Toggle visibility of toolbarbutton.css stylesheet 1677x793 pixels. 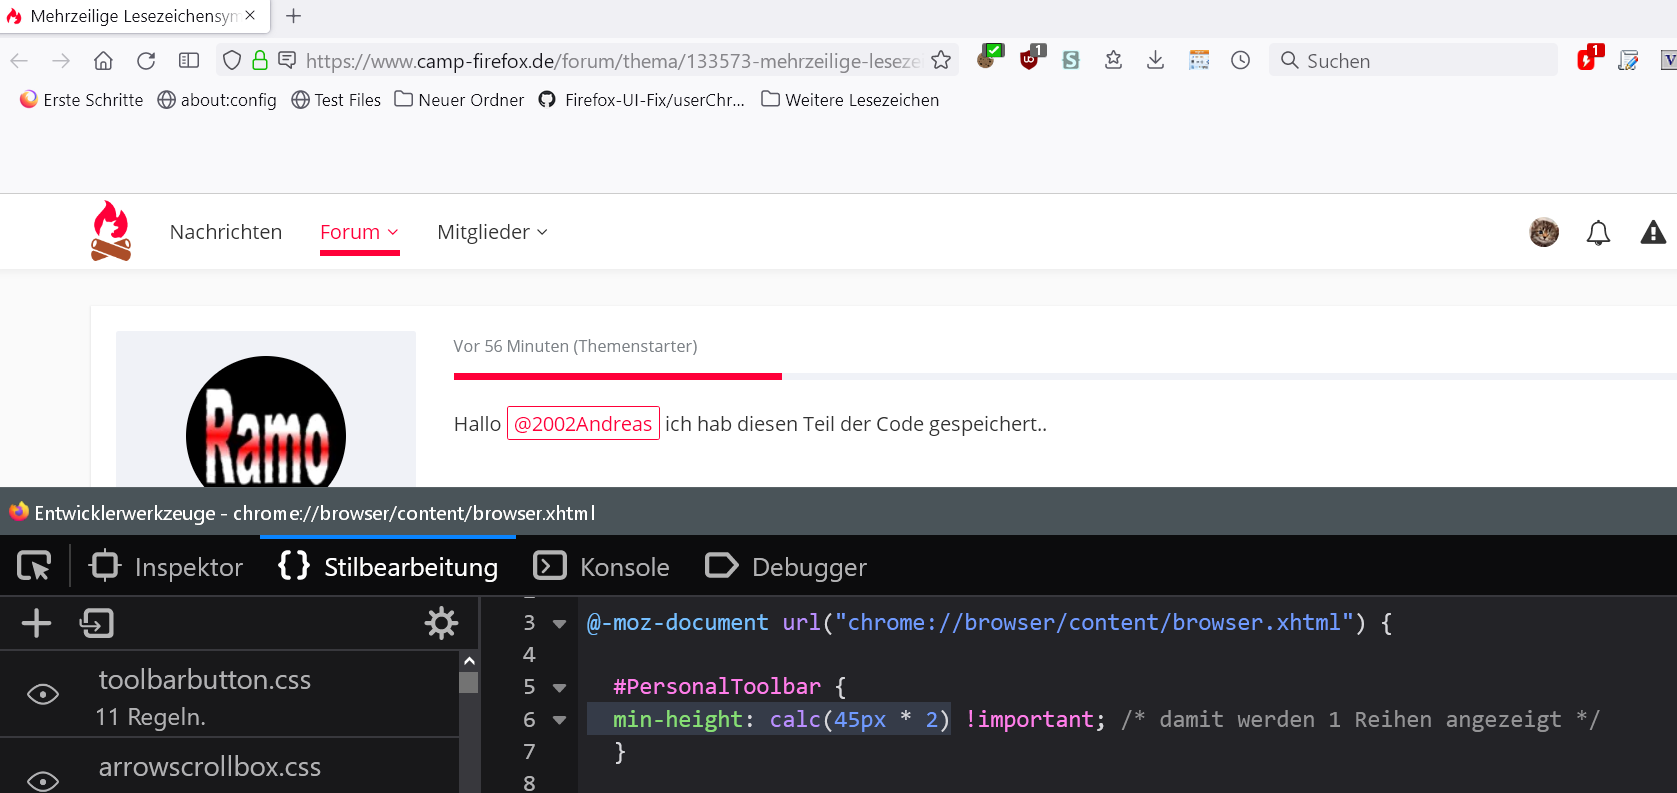click(x=43, y=695)
